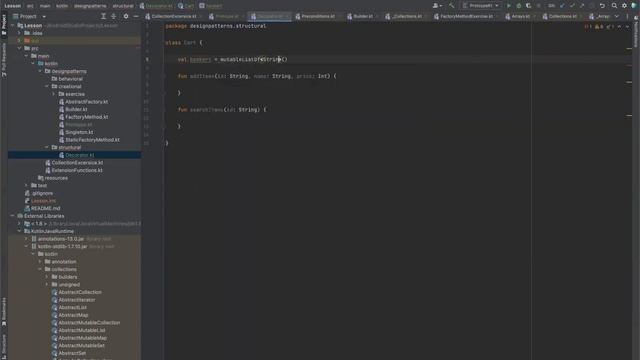Hide the Project tool window
640x360 pixels.
[x=136, y=16]
